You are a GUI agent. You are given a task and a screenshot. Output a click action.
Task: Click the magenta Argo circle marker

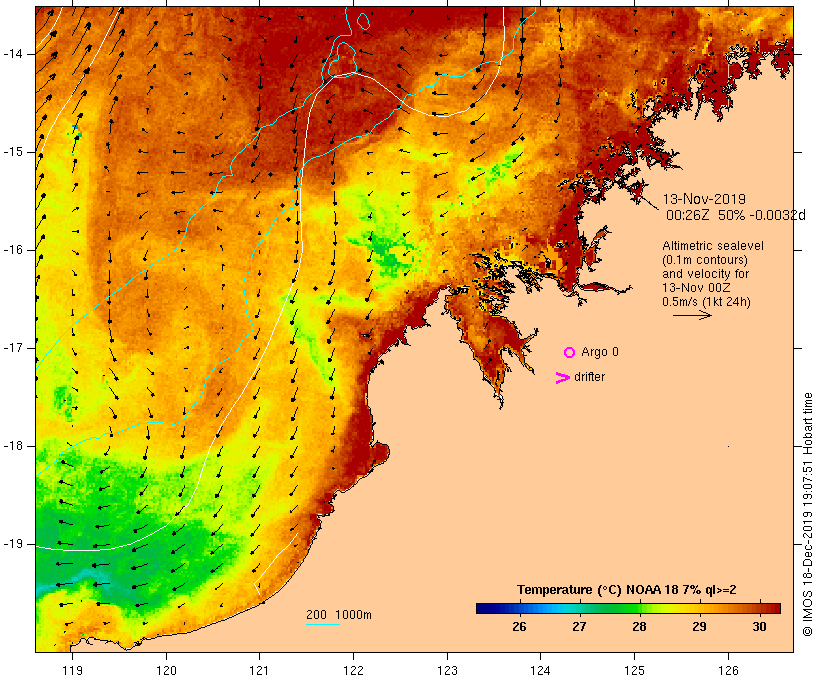pyautogui.click(x=570, y=353)
